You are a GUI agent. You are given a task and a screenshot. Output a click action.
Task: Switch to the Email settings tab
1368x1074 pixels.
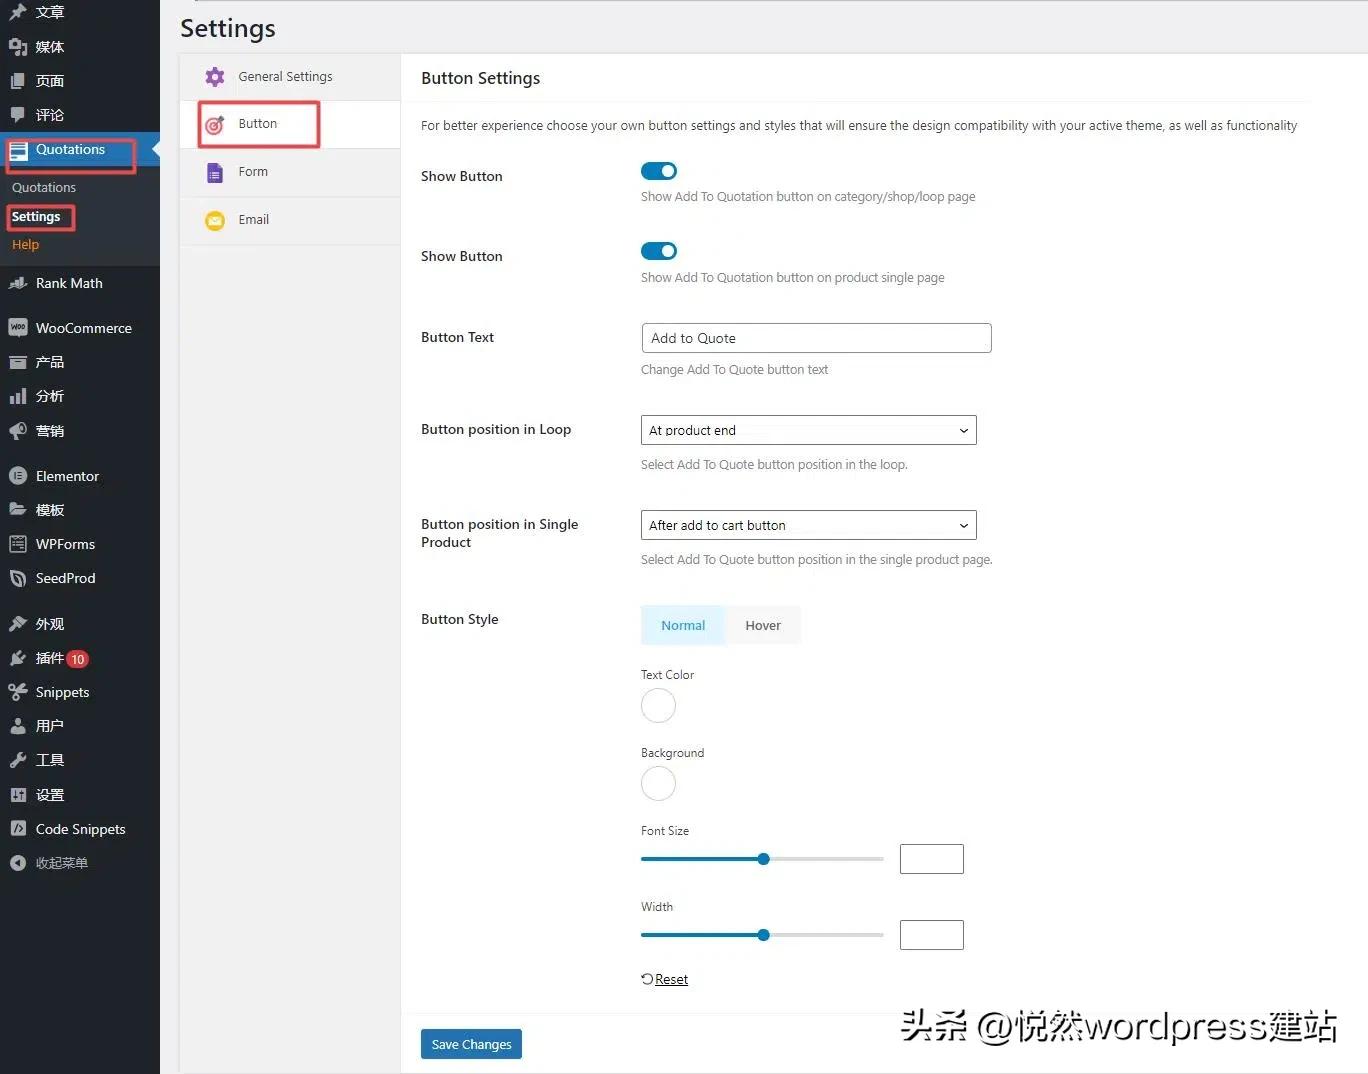click(x=290, y=221)
